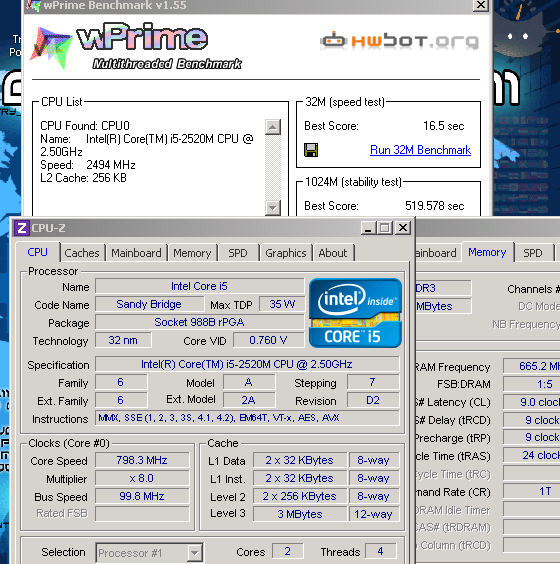This screenshot has width=560, height=564.
Task: Click the Intel Core i5 inside badge
Action: point(355,313)
